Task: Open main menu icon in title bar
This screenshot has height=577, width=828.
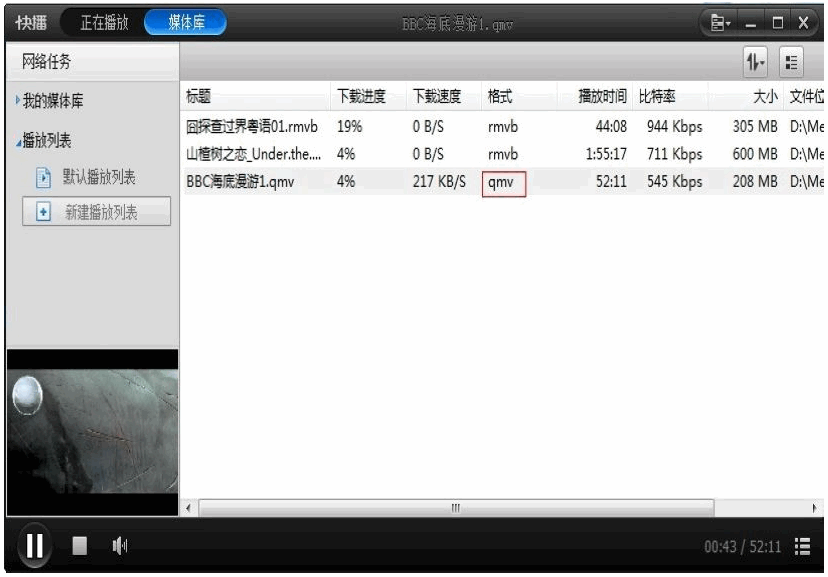Action: tap(720, 23)
